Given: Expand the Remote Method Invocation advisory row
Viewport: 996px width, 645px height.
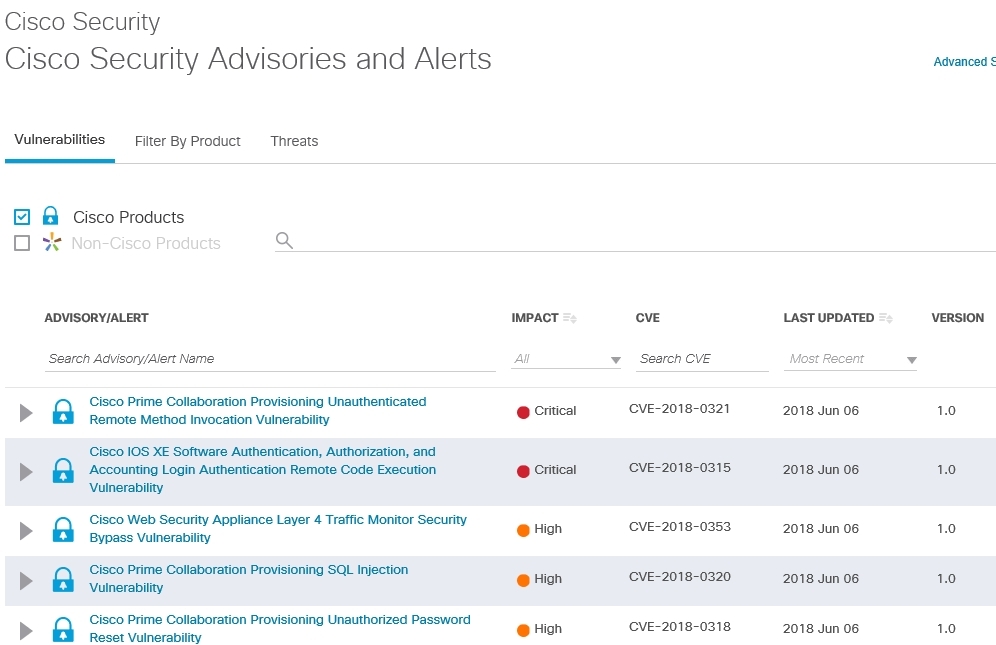Looking at the screenshot, I should 26,412.
